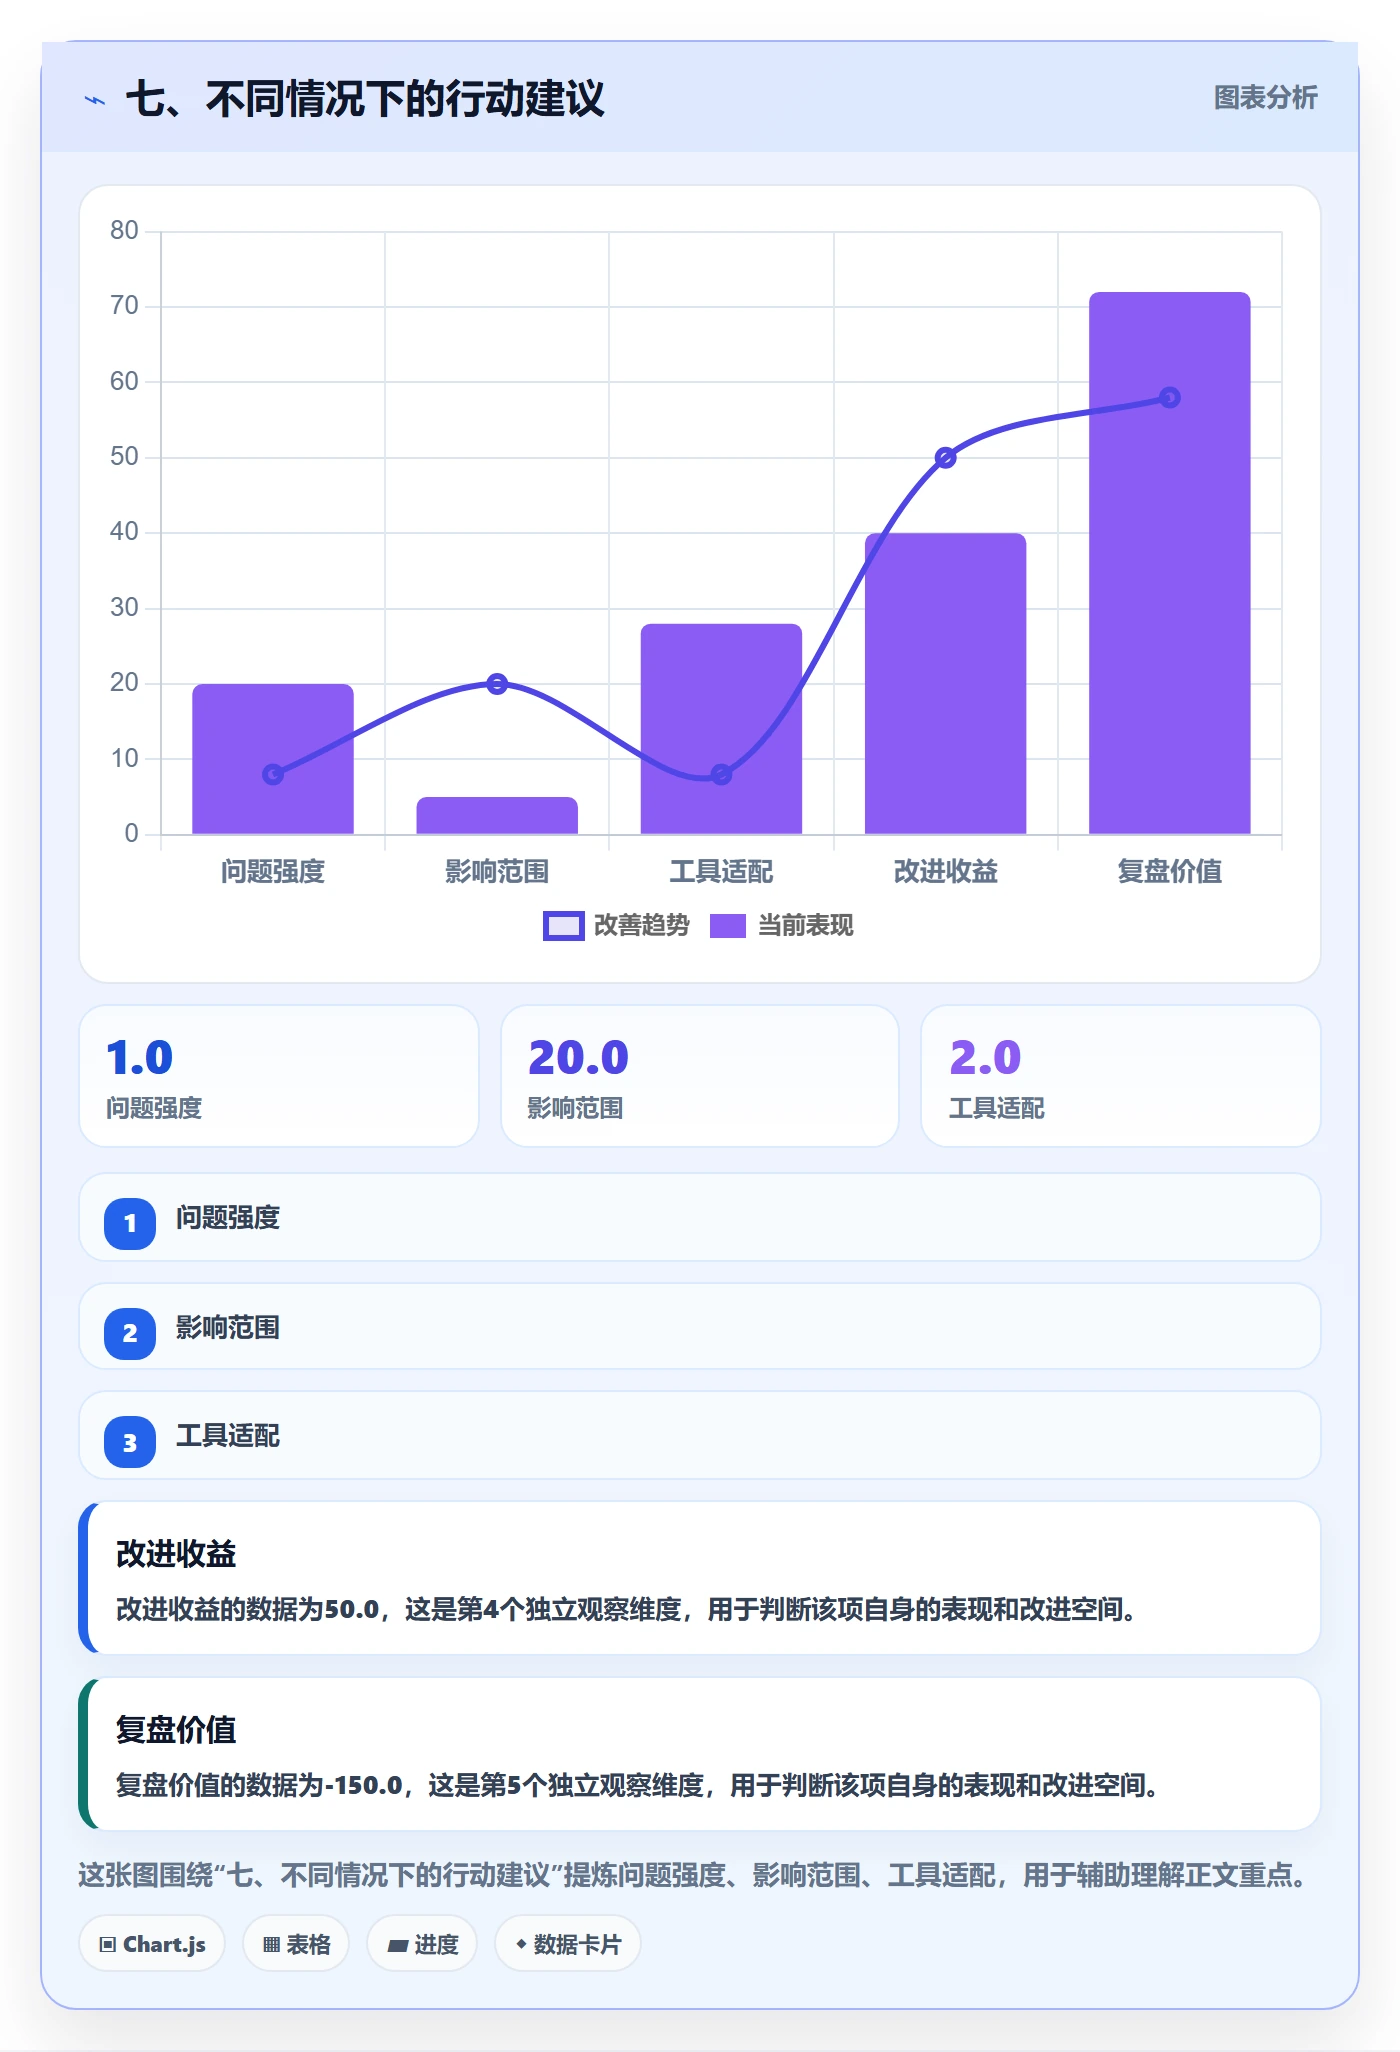The image size is (1400, 2052).
Task: Click the trend line point on 复盘价值 bar
Action: click(x=1170, y=398)
